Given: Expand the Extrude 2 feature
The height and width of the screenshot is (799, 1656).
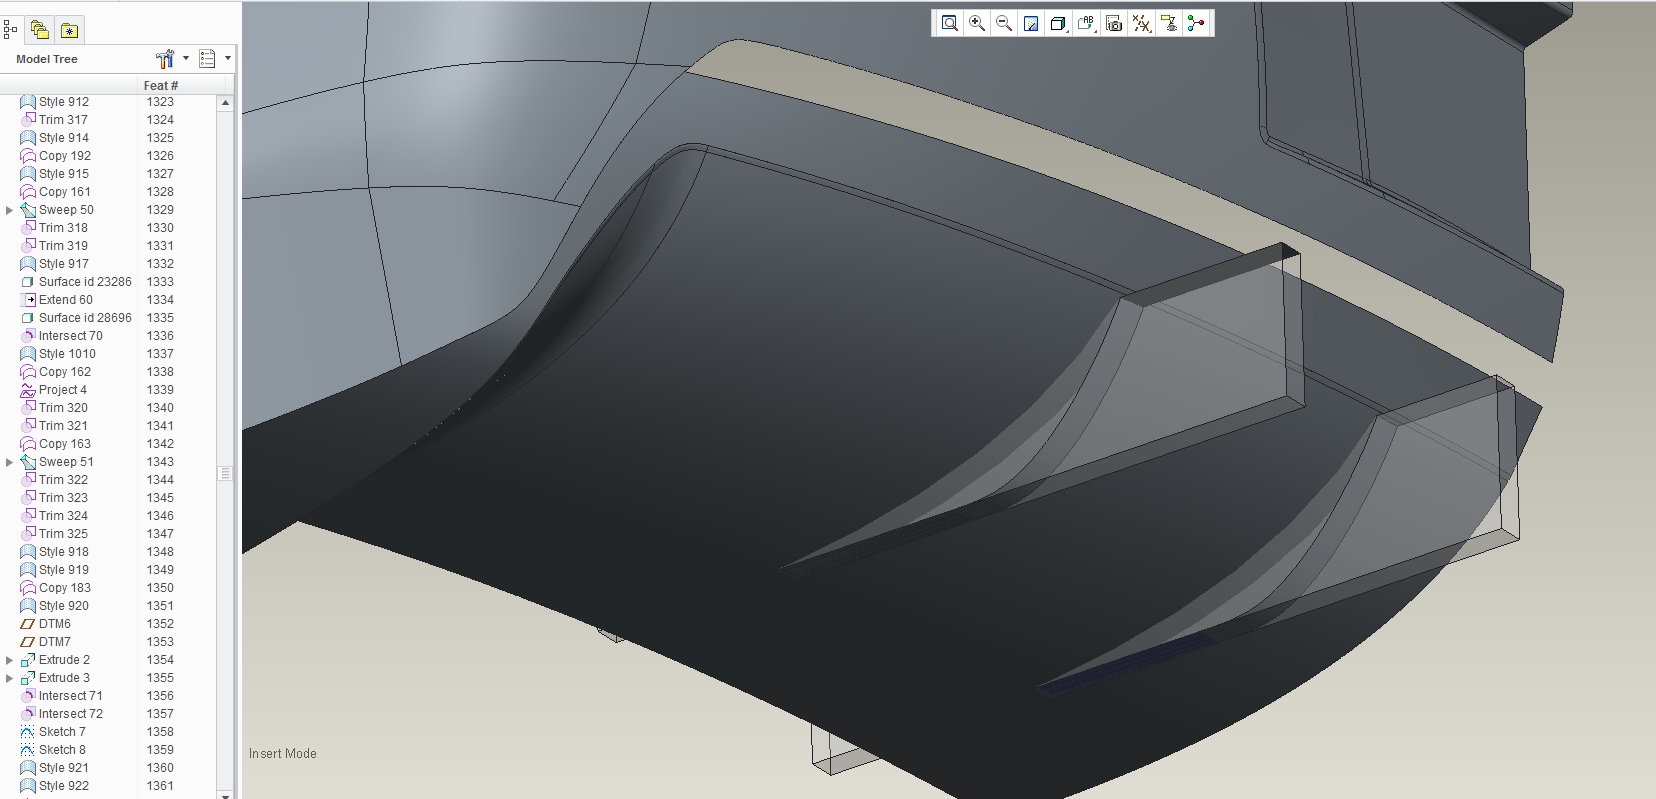Looking at the screenshot, I should [x=10, y=660].
